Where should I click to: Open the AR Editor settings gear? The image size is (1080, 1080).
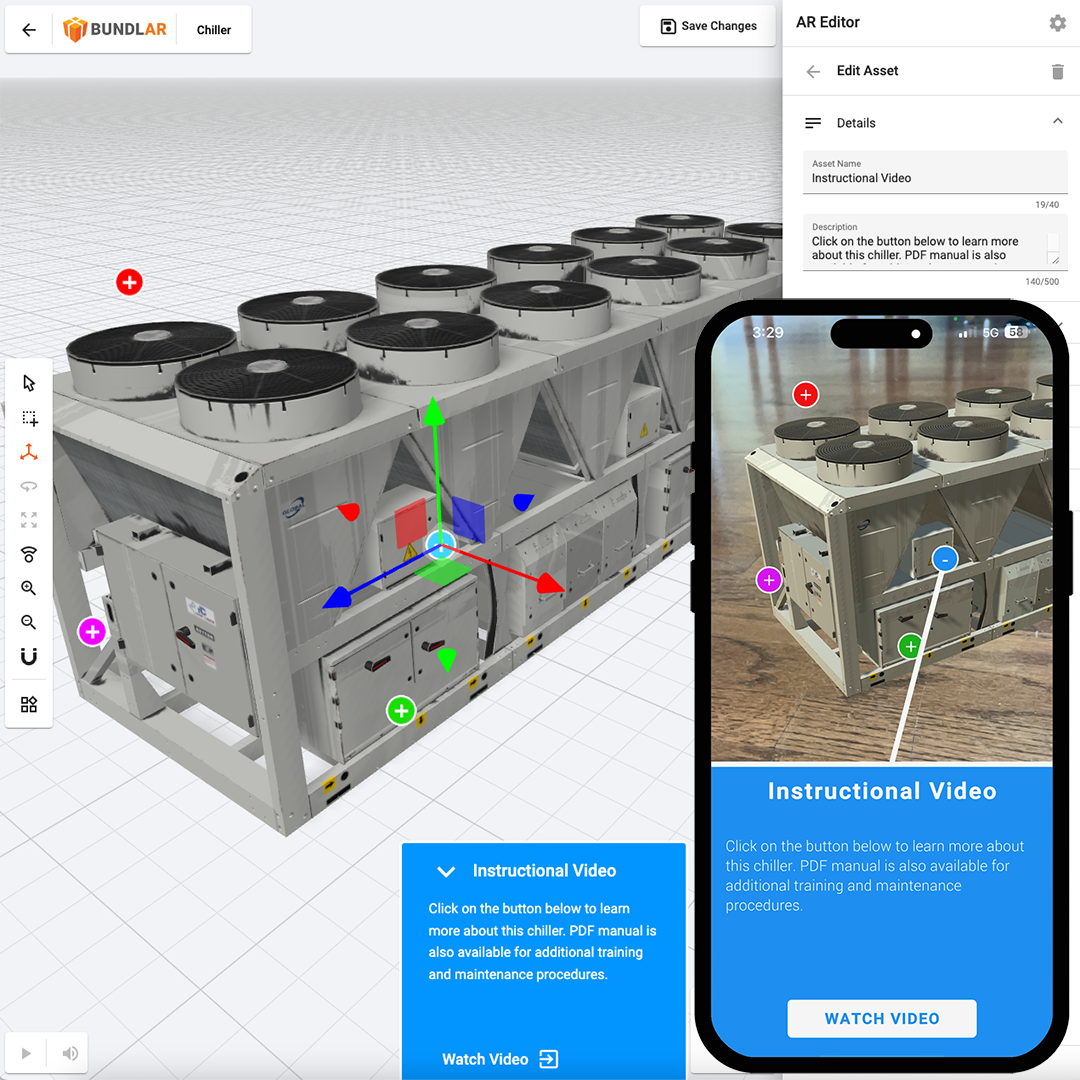click(1058, 22)
